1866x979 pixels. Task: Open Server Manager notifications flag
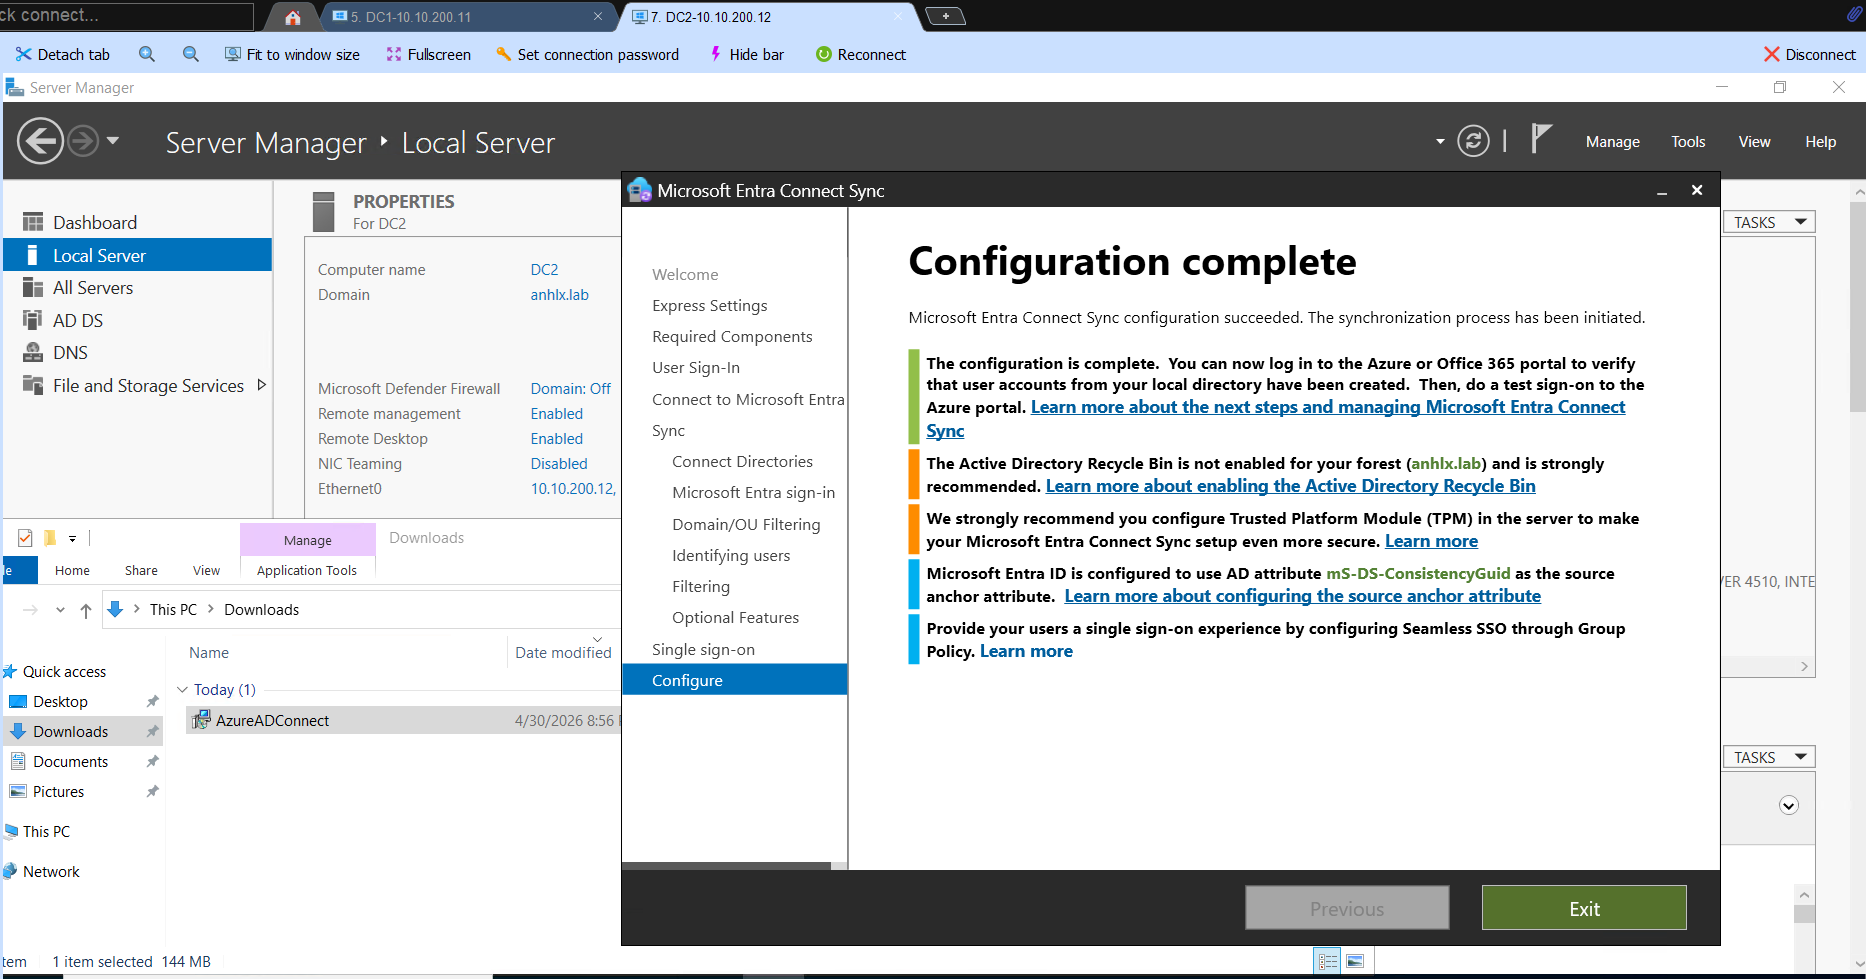coord(1541,139)
